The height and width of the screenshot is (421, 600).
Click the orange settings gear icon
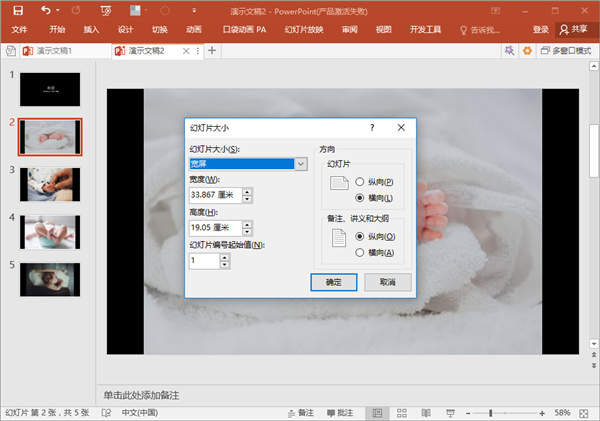527,51
